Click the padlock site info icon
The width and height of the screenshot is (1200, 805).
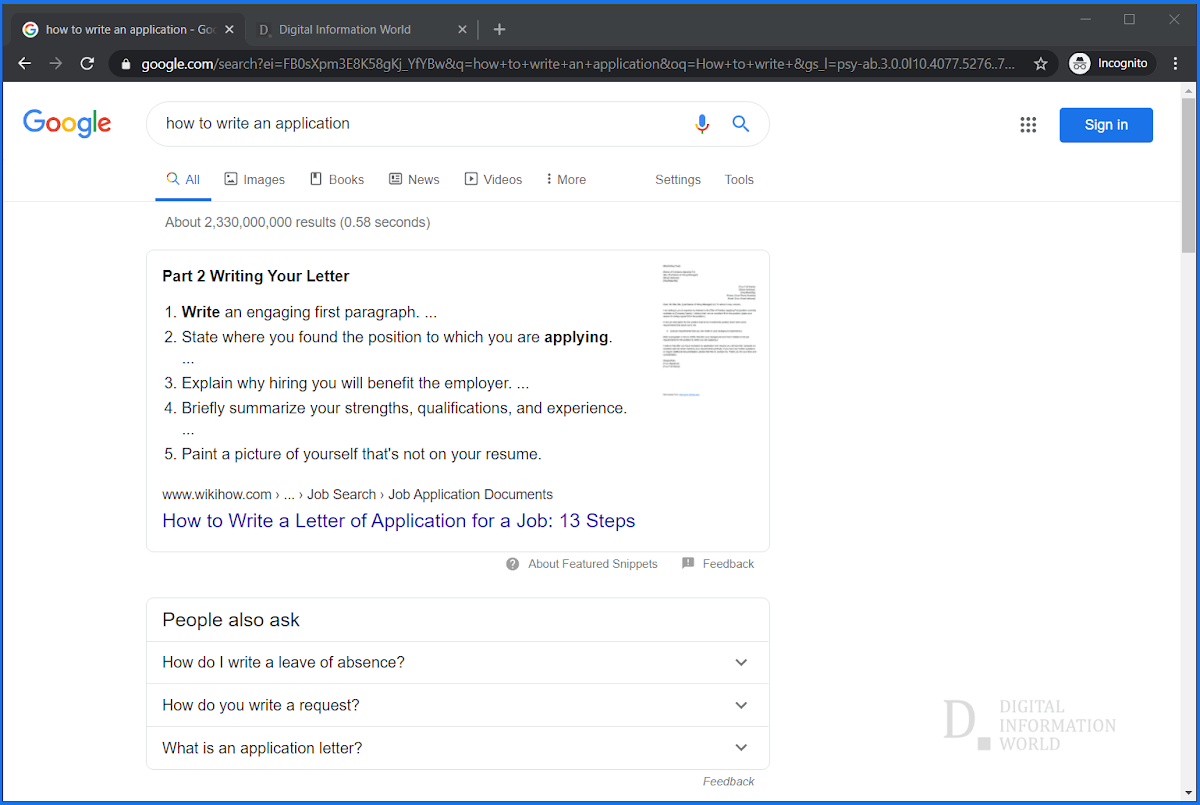[126, 64]
